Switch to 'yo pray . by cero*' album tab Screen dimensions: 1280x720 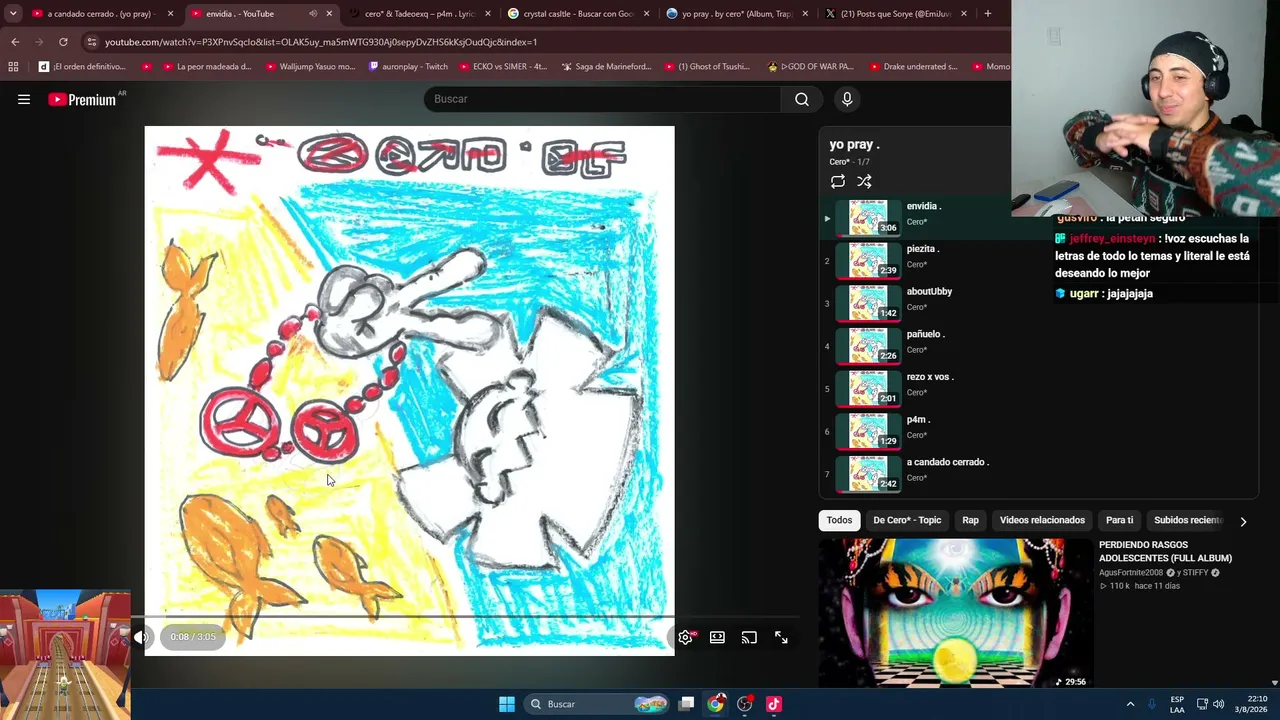[737, 14]
